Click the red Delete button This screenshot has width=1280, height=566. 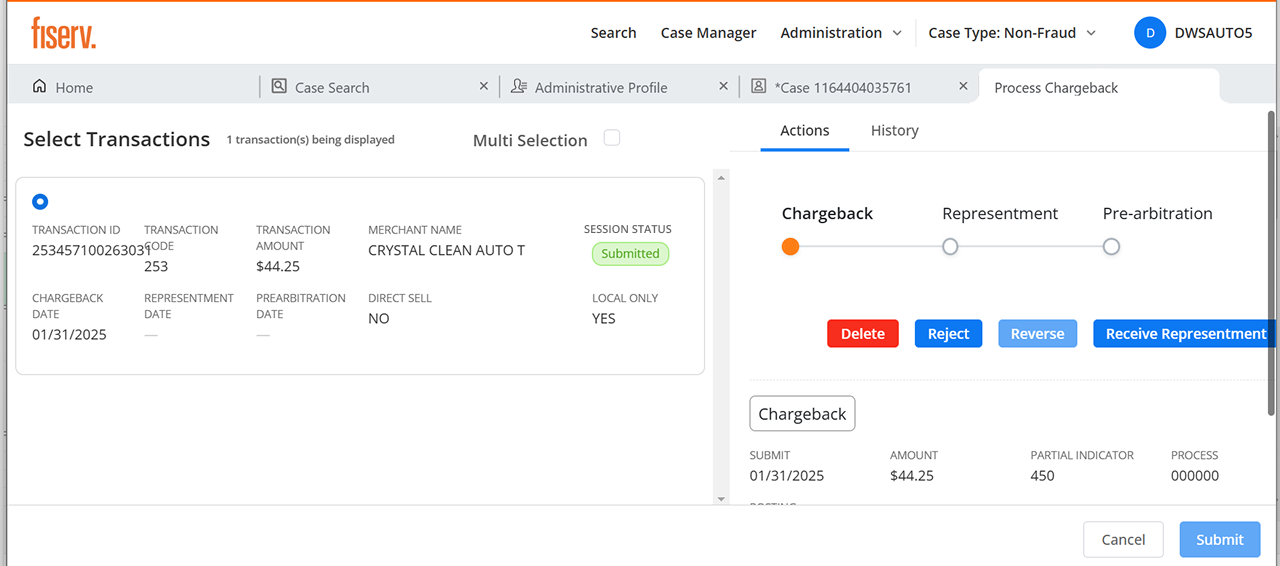[863, 334]
